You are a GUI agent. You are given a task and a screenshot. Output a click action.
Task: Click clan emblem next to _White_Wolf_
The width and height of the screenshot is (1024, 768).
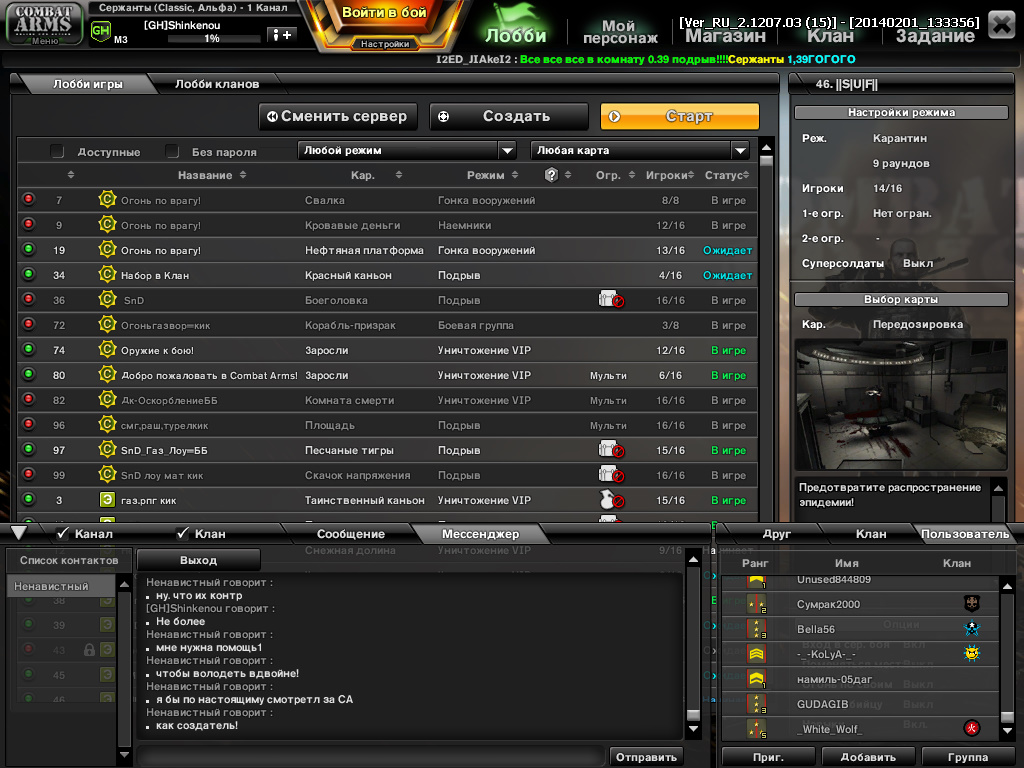tap(972, 728)
